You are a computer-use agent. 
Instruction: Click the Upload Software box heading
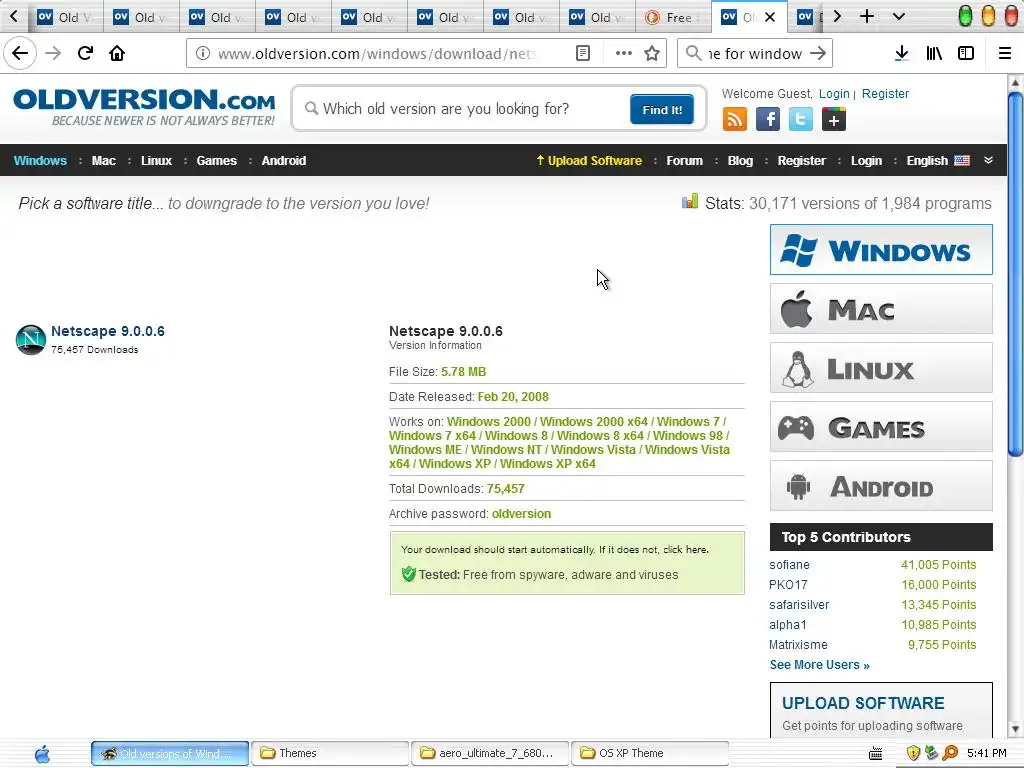click(863, 703)
